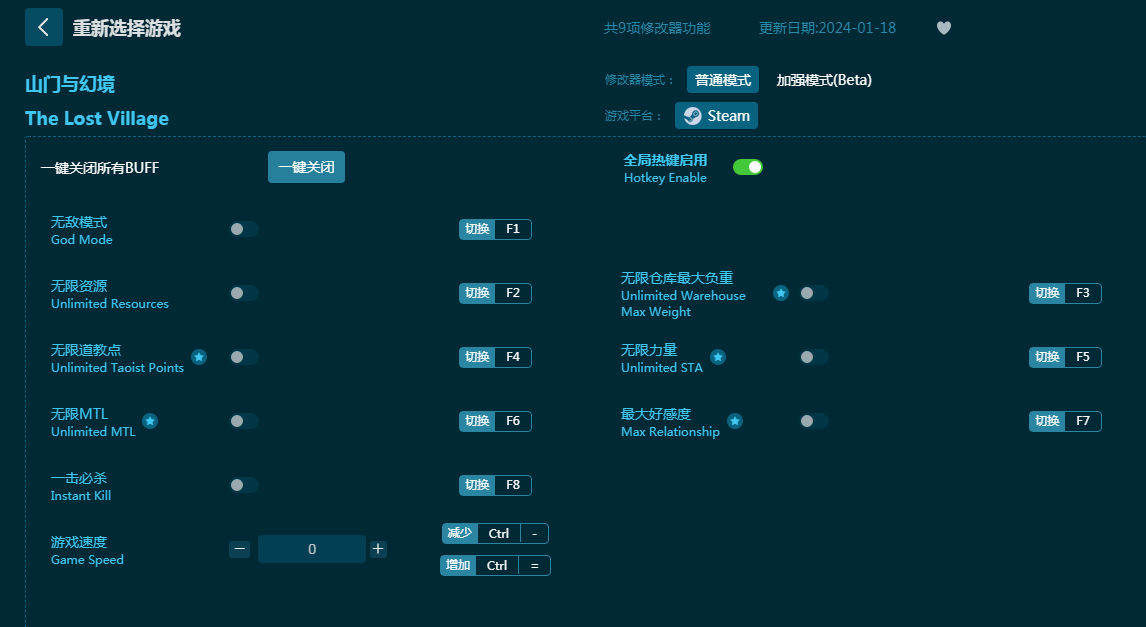1146x627 pixels.
Task: Click the Game Speed value field
Action: coord(312,549)
